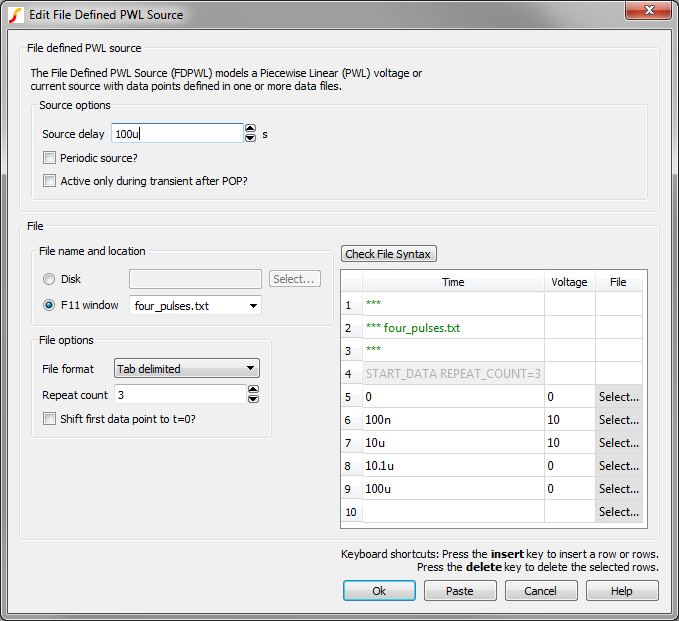Enable the Periodic source checkbox
The image size is (679, 621).
point(50,158)
